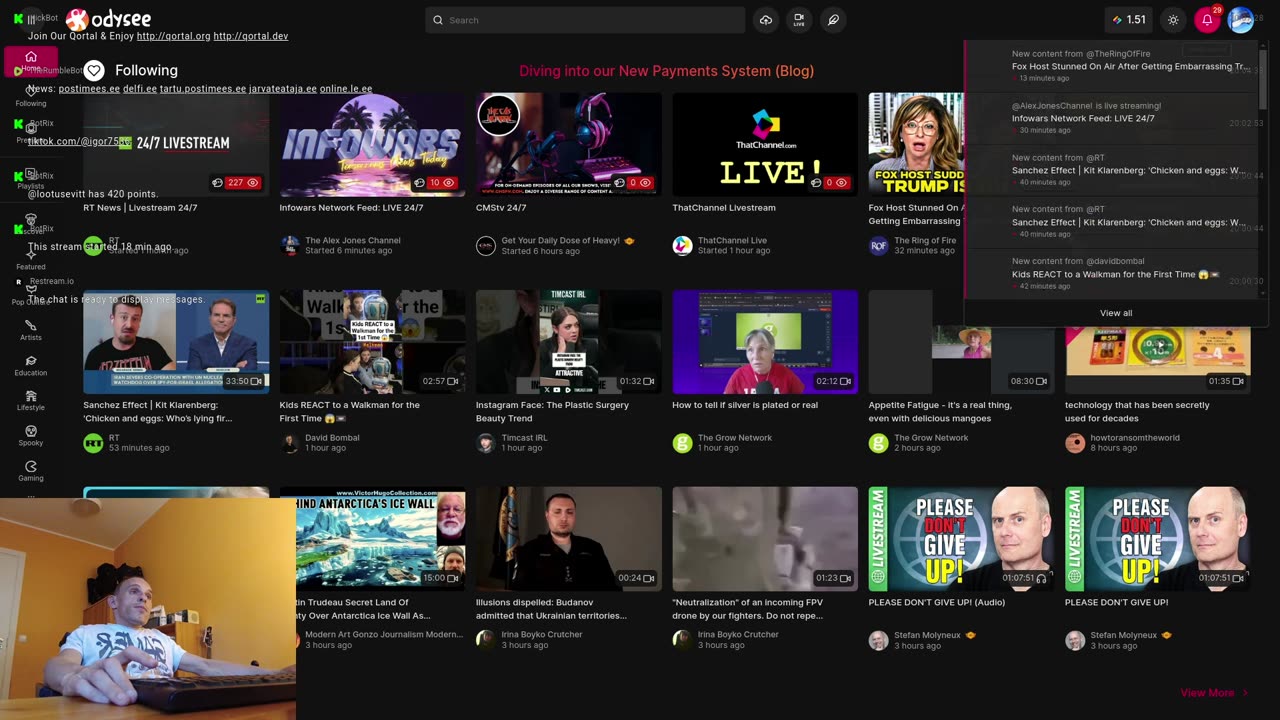Screen dimensions: 1280x720
Task: Open Neutralization of FPV drone thumbnail
Action: [x=765, y=539]
